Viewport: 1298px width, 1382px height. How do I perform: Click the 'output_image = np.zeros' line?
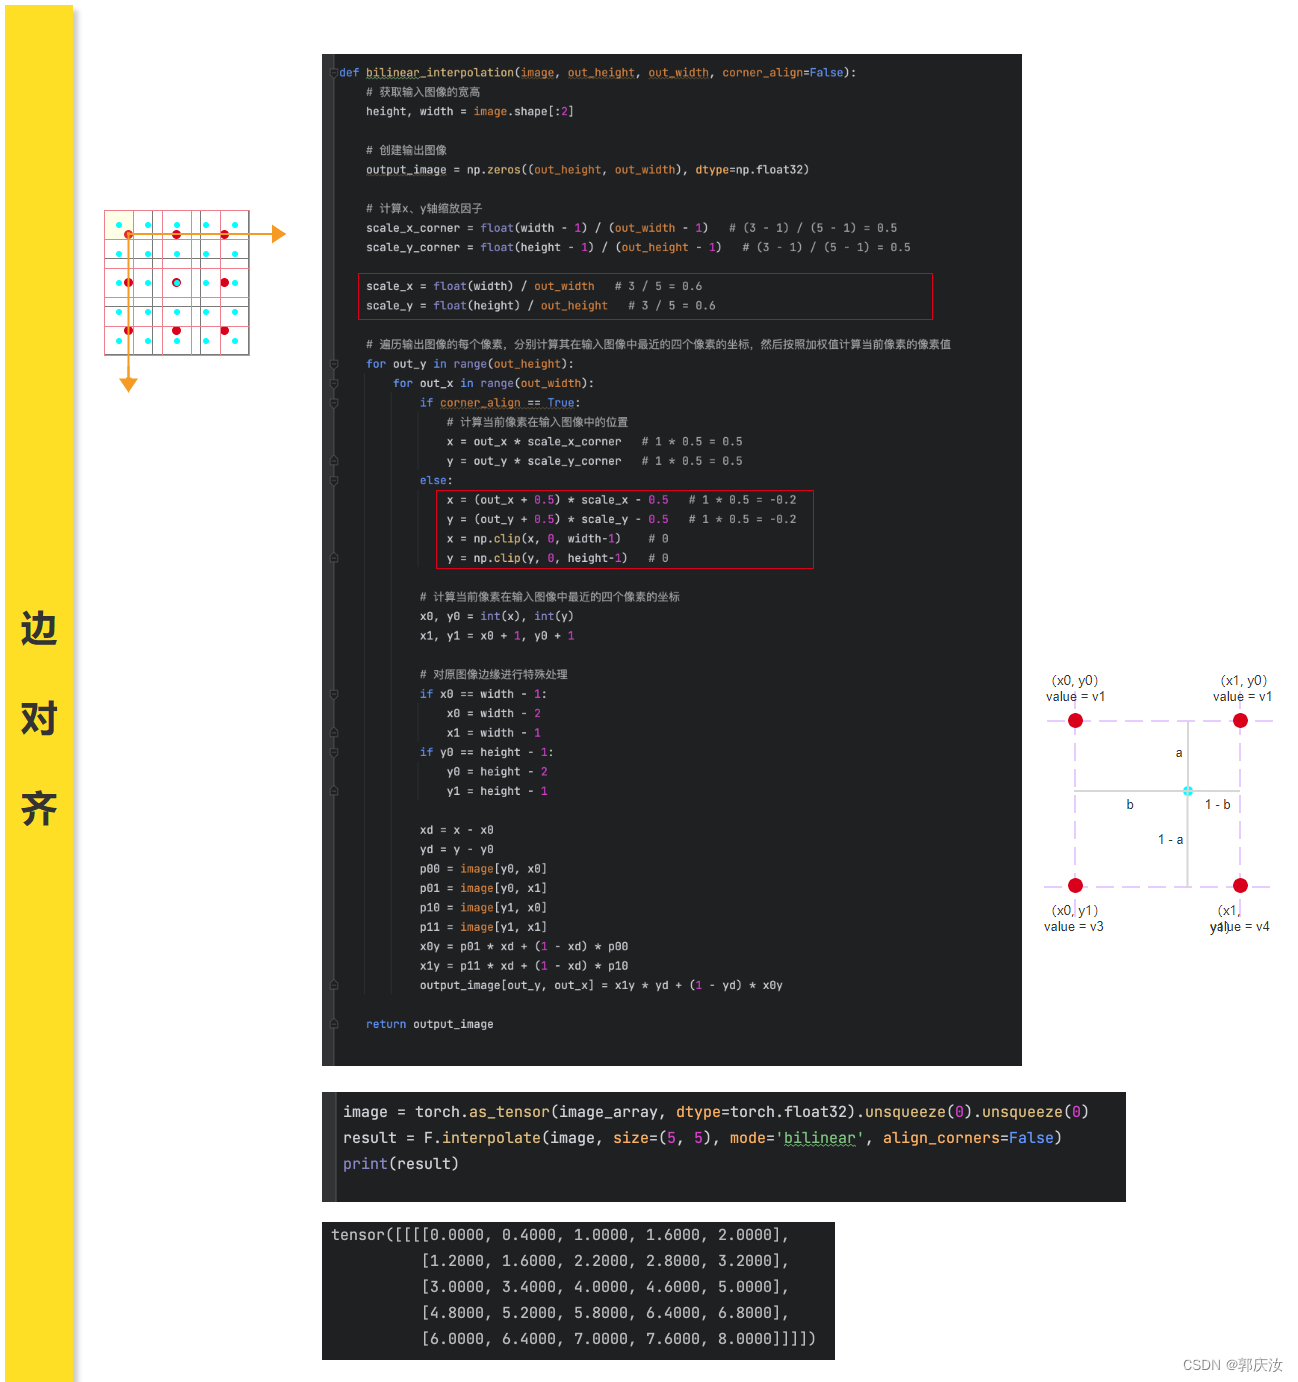pyautogui.click(x=587, y=170)
